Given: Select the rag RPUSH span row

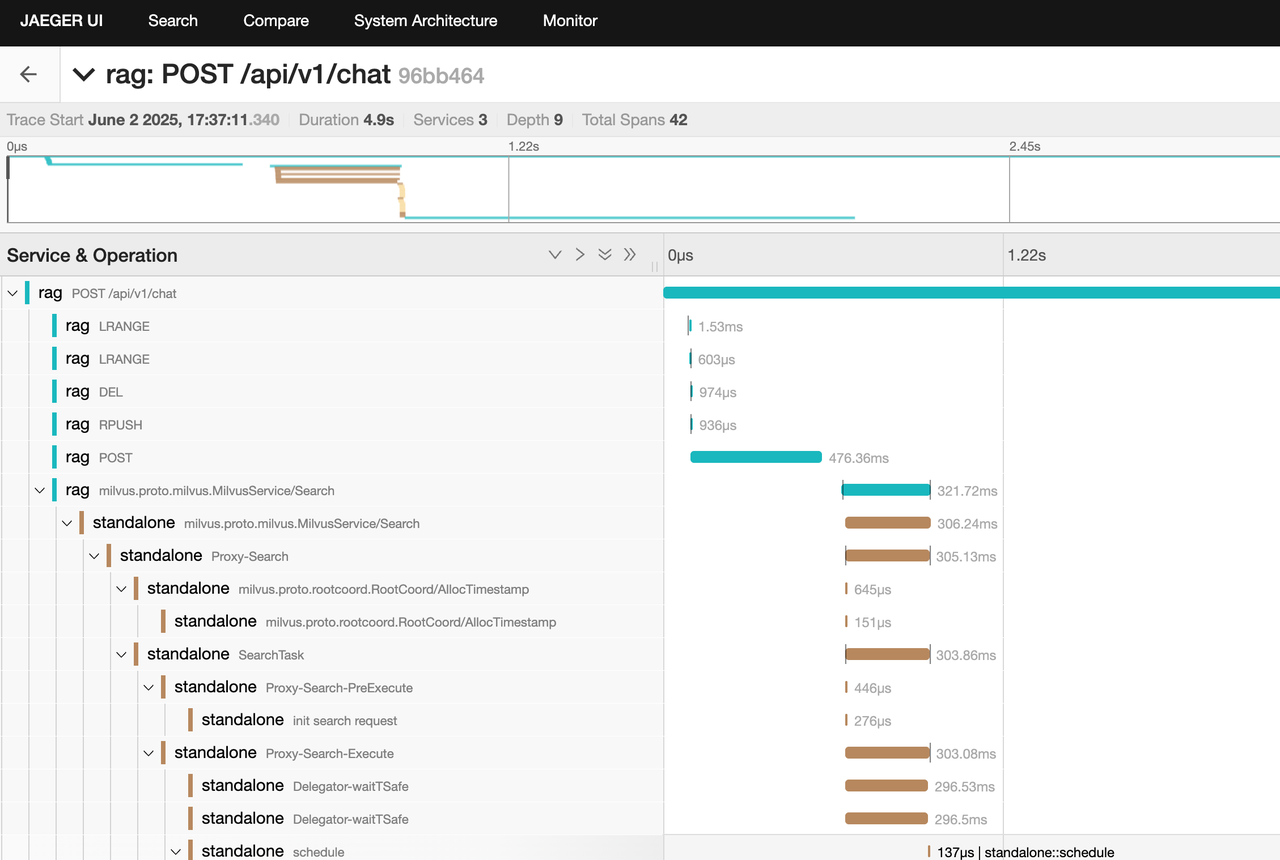Looking at the screenshot, I should [358, 424].
